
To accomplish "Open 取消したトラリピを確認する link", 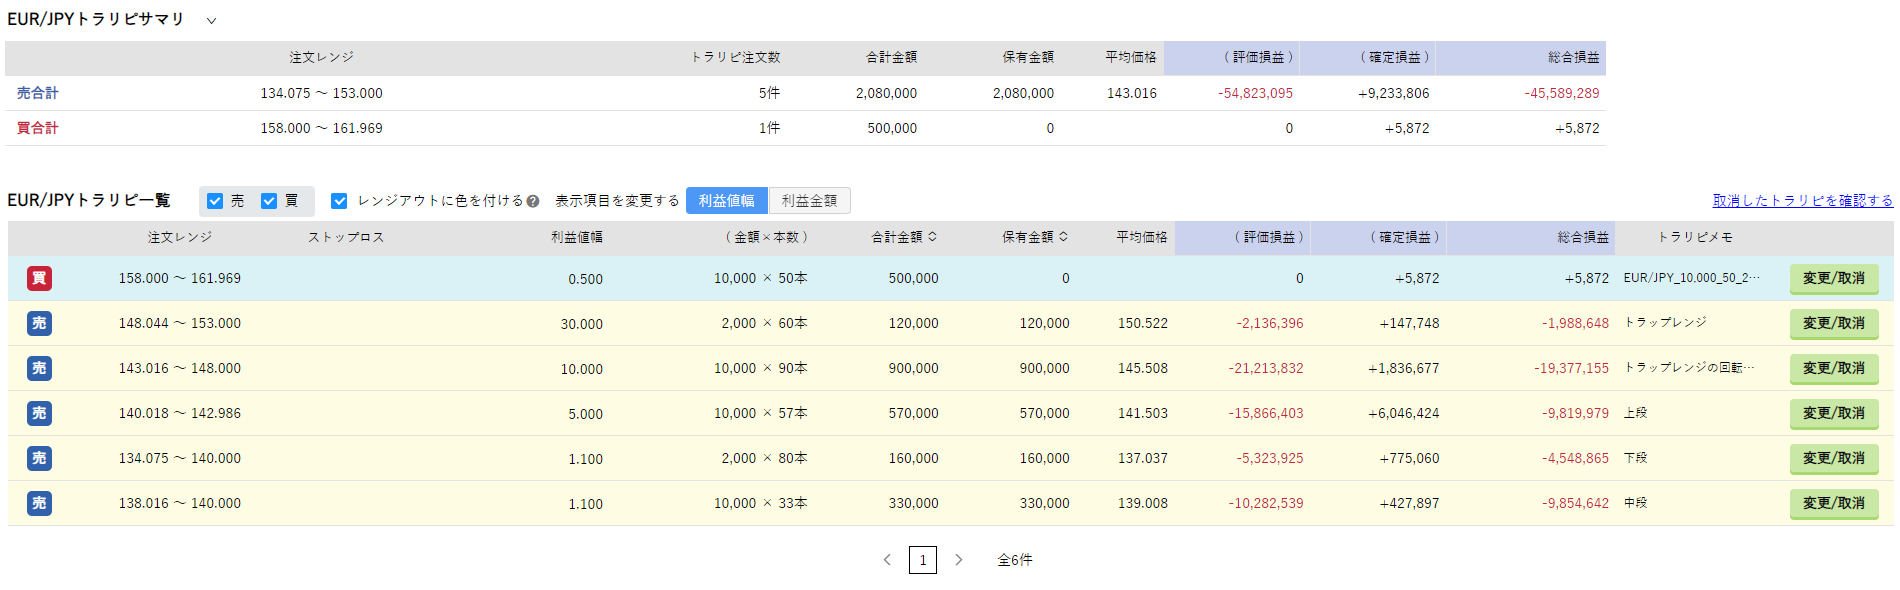I will (x=1802, y=201).
